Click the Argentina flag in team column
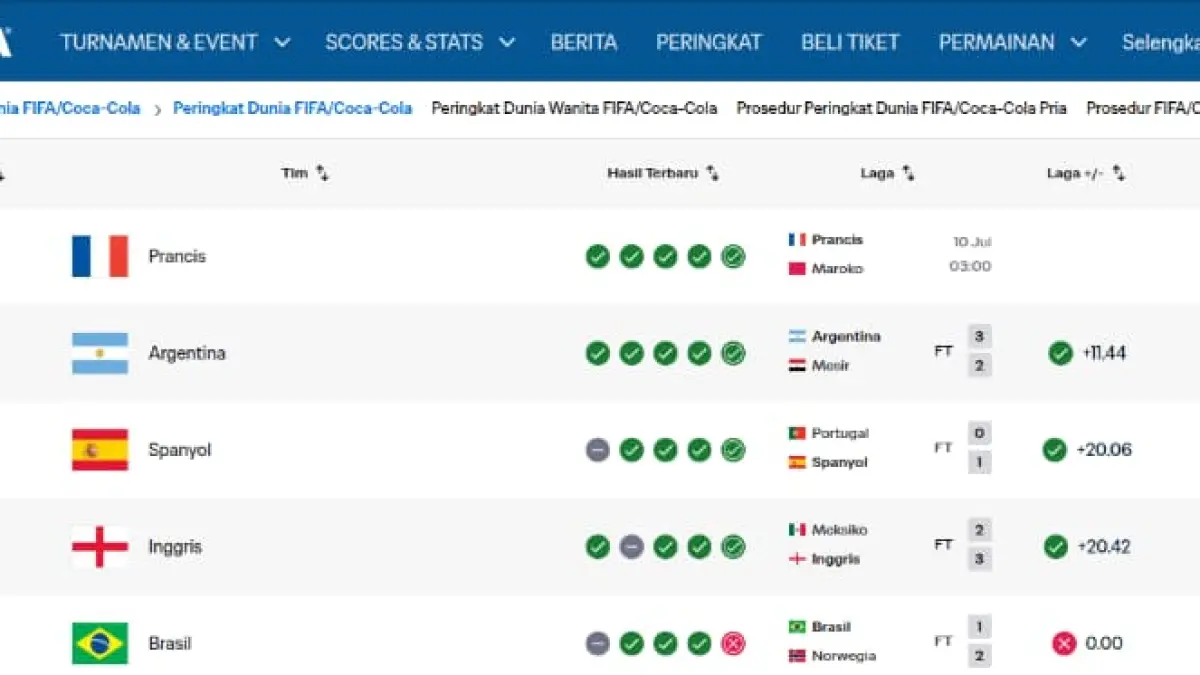 pyautogui.click(x=100, y=353)
